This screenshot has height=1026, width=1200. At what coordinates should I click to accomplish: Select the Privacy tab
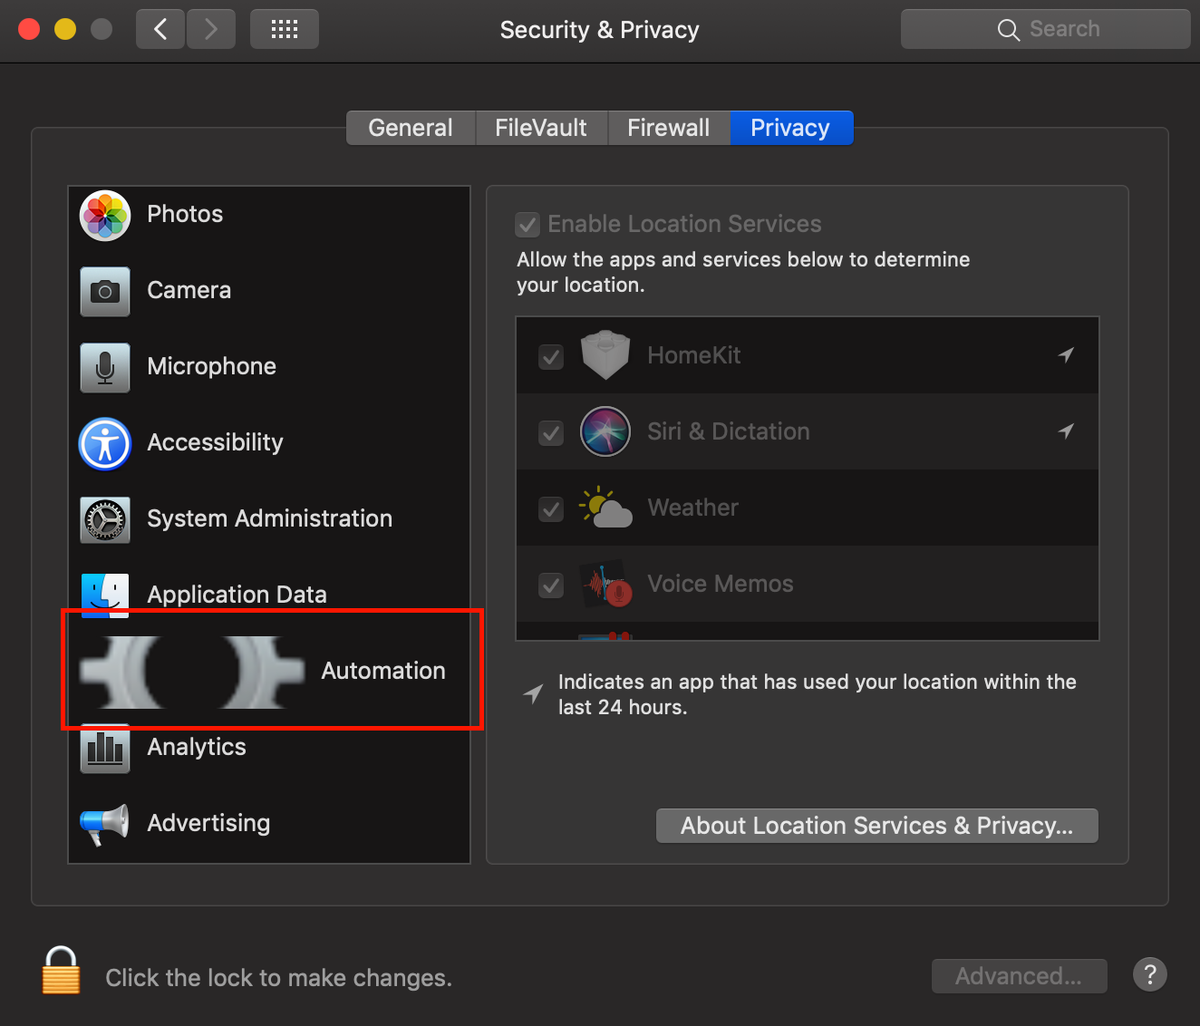pos(791,128)
